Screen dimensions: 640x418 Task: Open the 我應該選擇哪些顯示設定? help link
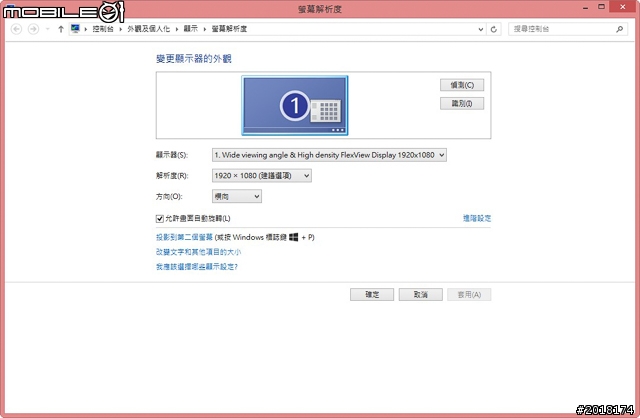click(x=197, y=267)
